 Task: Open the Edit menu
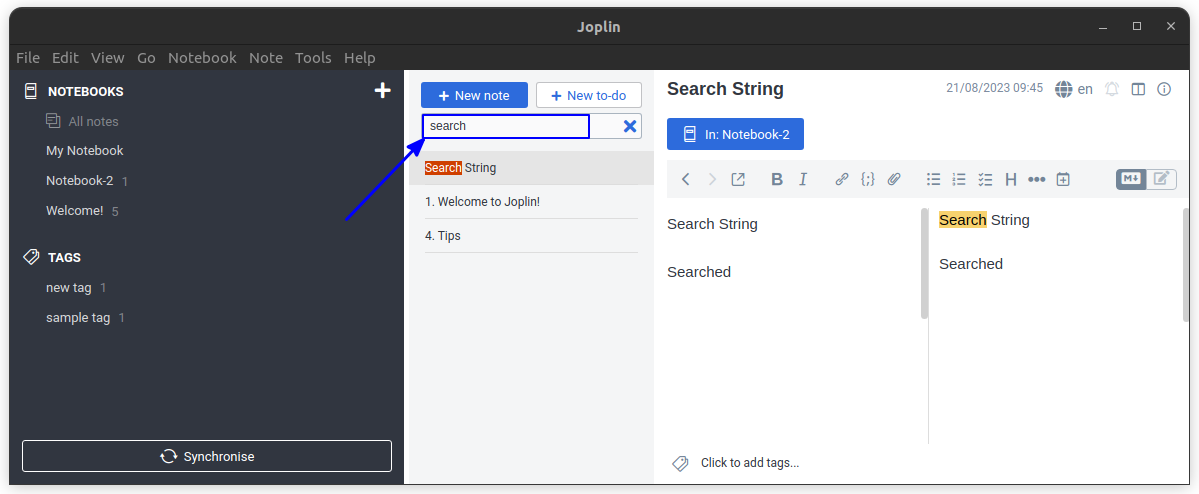point(65,57)
